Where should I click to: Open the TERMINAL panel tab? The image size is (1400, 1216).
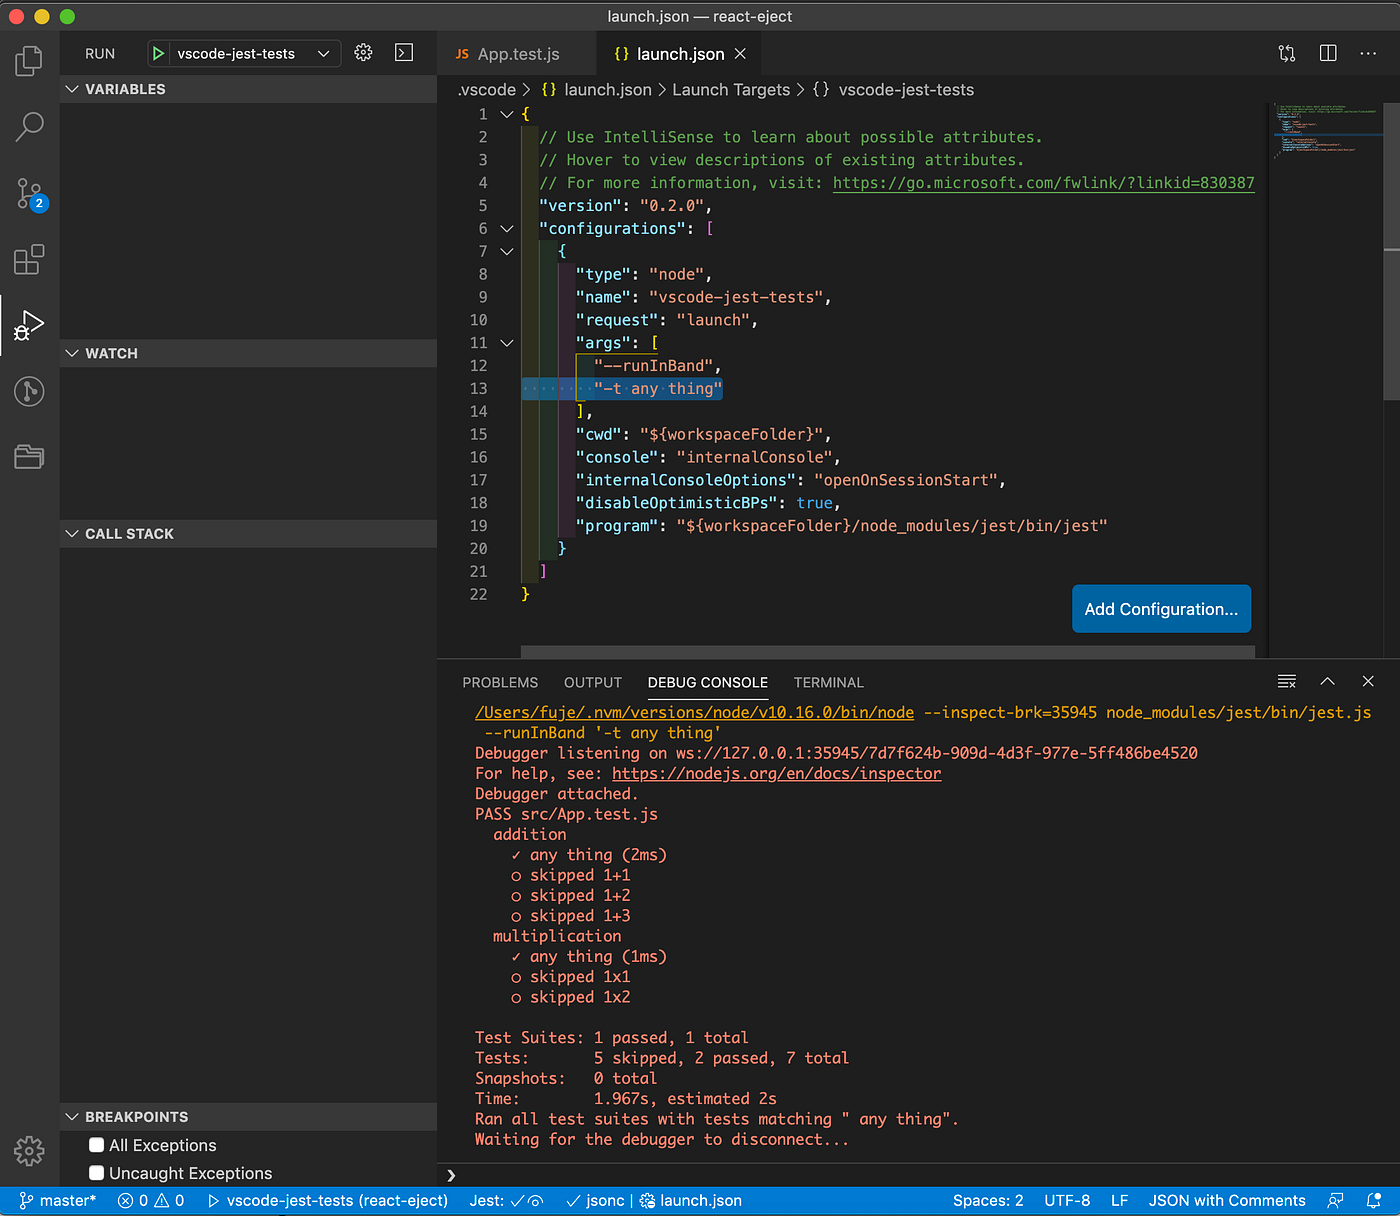click(828, 682)
